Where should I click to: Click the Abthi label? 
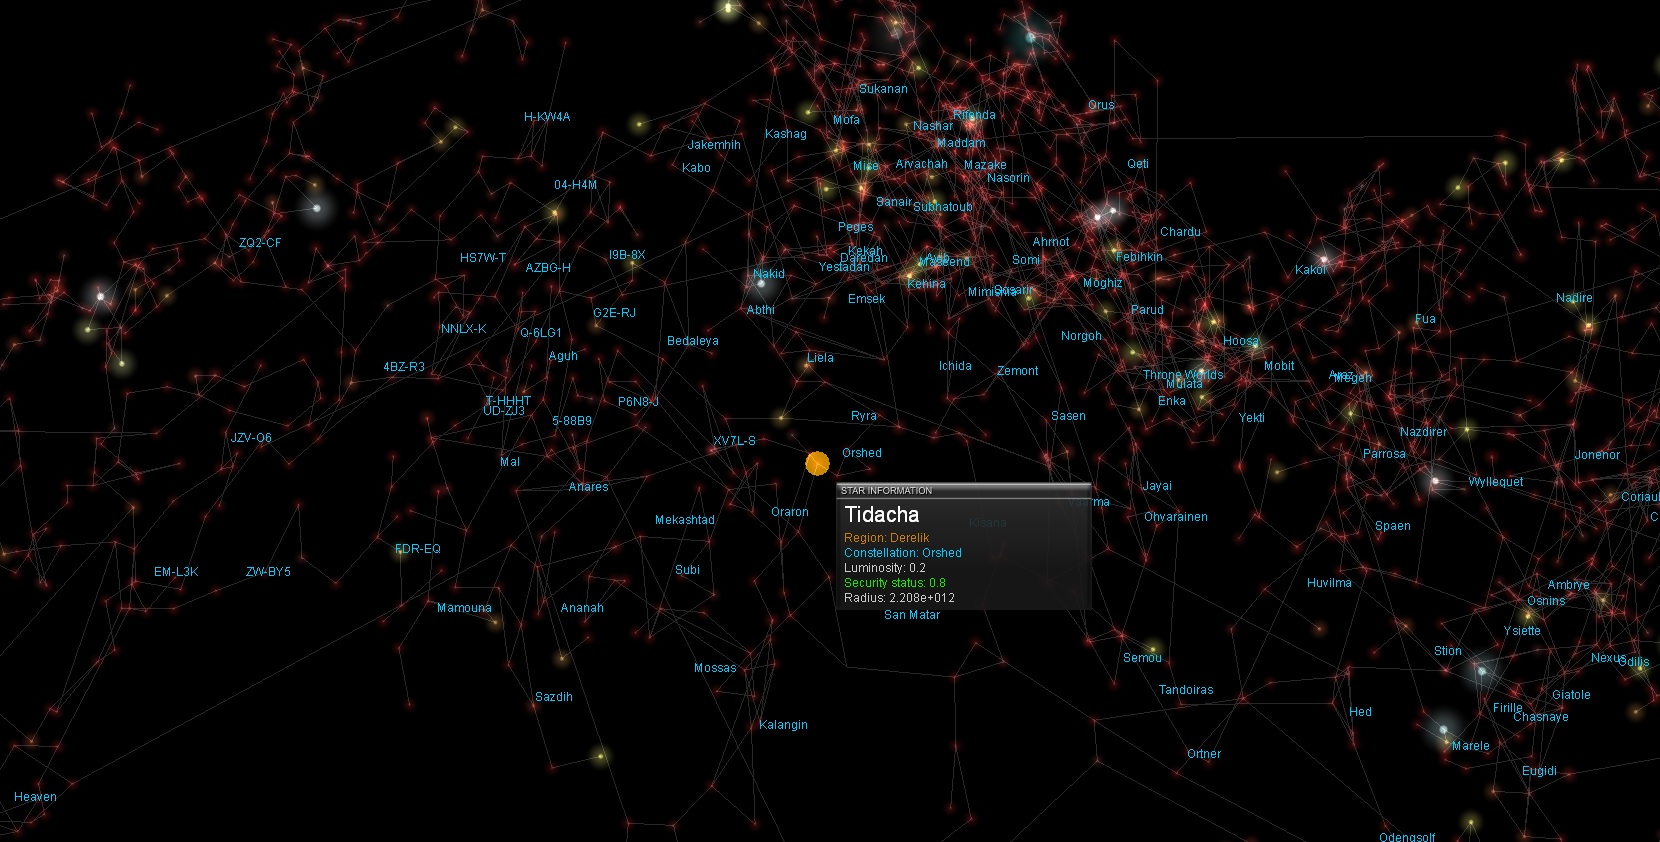click(x=761, y=310)
